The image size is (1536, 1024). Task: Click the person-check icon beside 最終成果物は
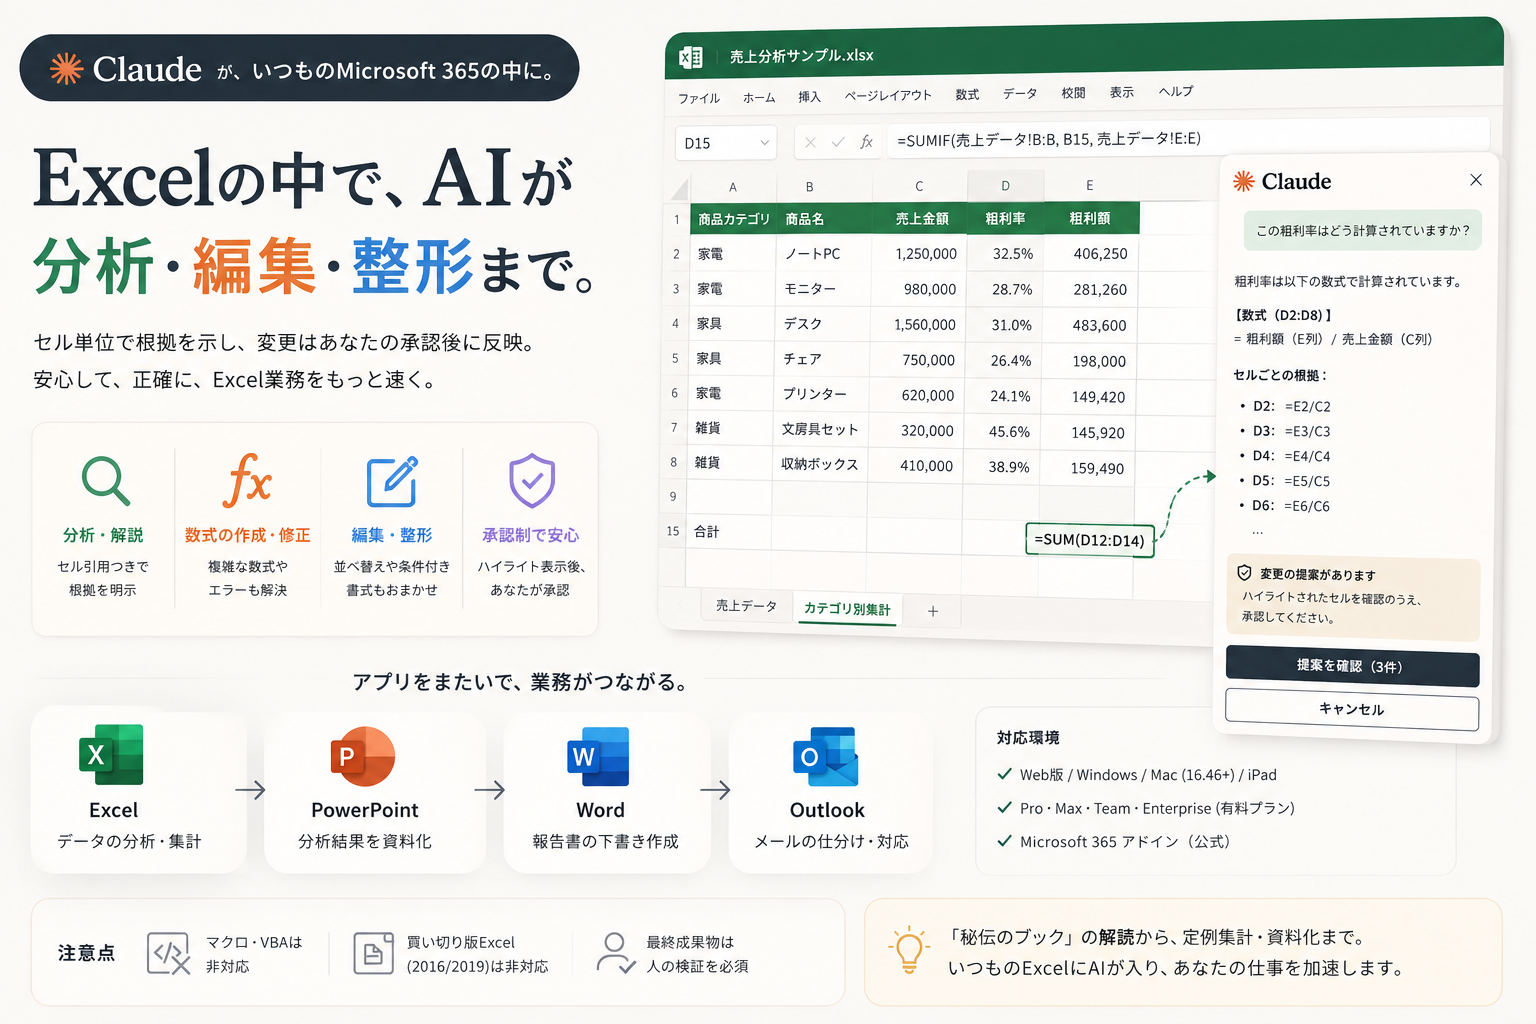pyautogui.click(x=615, y=953)
